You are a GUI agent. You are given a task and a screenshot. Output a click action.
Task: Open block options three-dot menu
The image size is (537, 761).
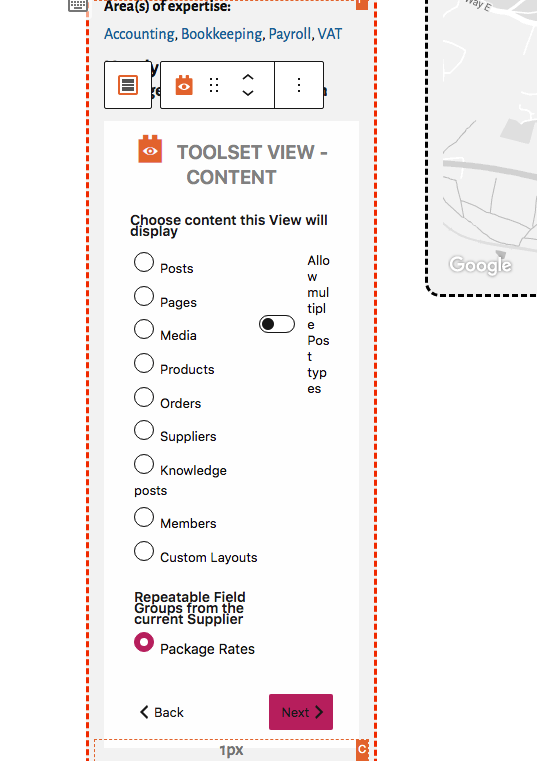pos(299,85)
